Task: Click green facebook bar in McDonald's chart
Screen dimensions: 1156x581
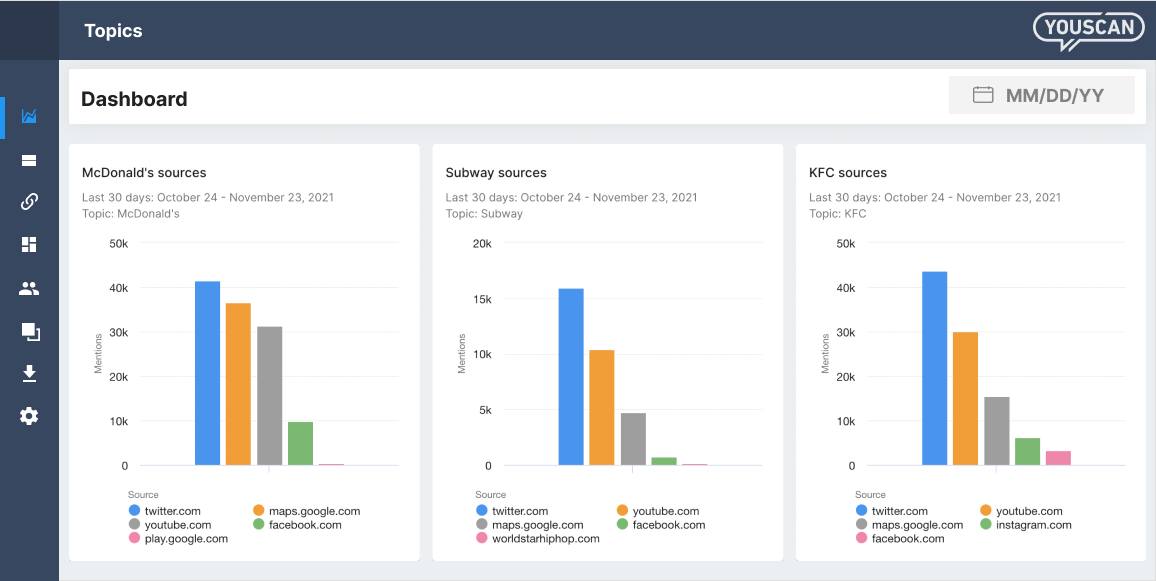Action: [300, 444]
